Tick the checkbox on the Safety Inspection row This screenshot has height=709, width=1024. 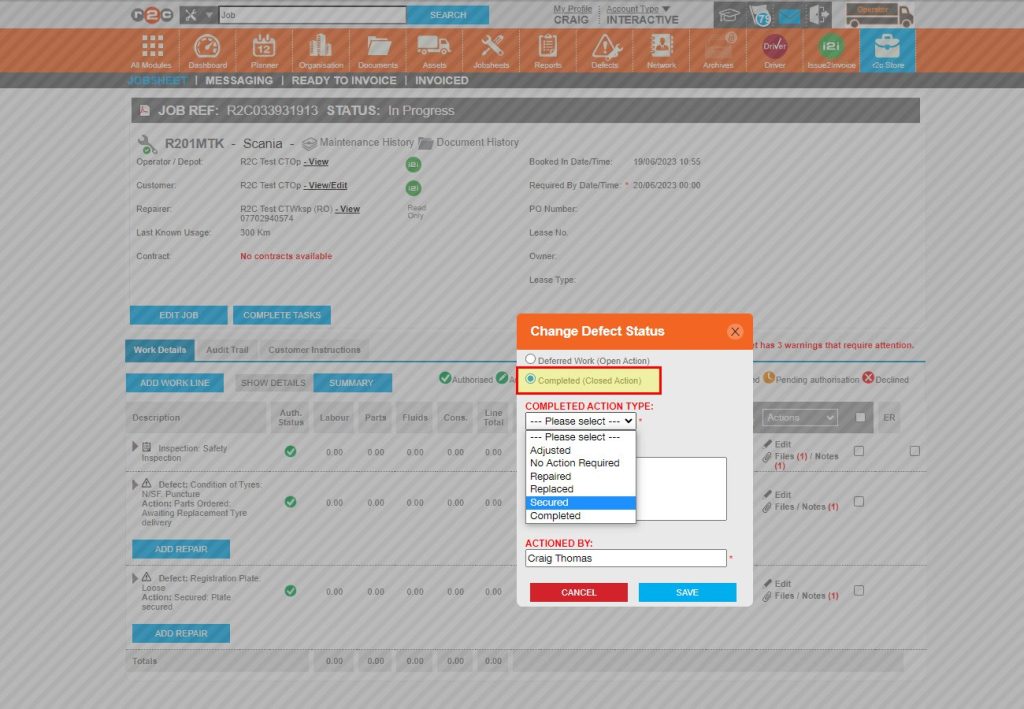coord(859,451)
